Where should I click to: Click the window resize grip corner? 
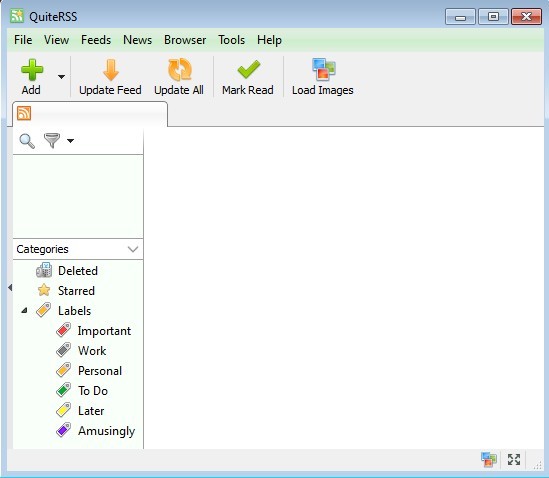[537, 465]
